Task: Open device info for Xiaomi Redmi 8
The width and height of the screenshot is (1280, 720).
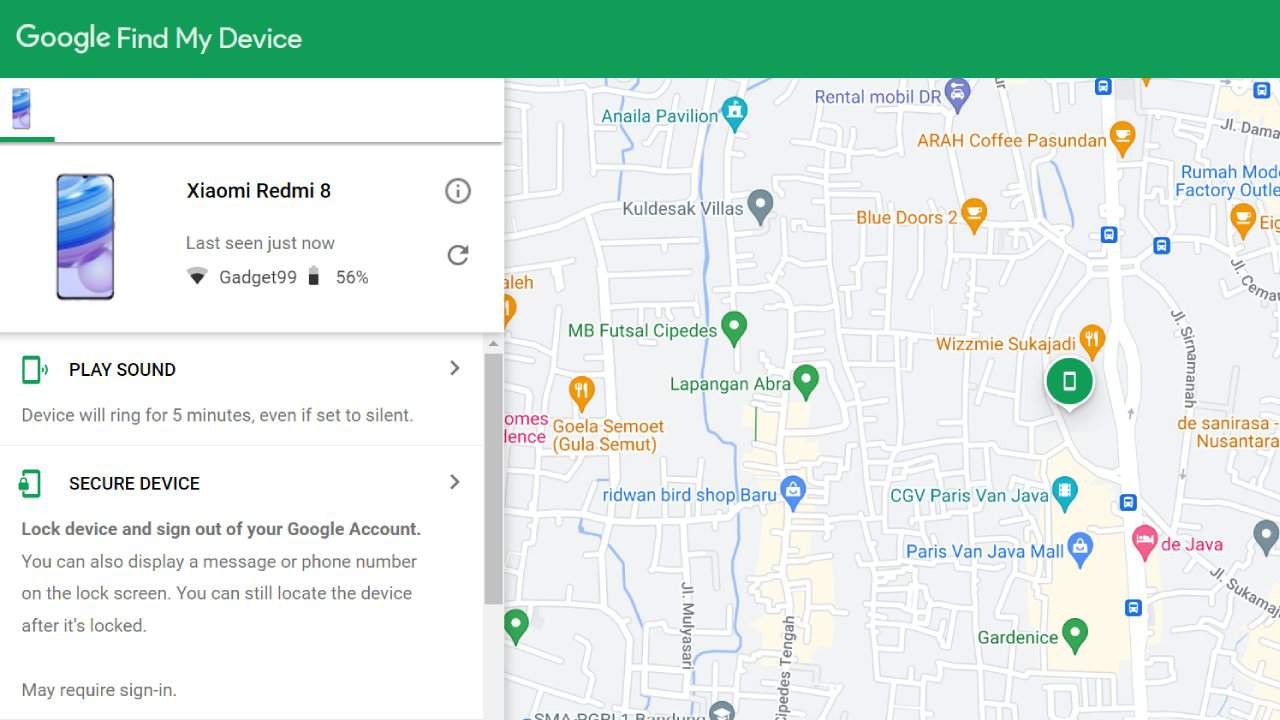Action: point(458,191)
